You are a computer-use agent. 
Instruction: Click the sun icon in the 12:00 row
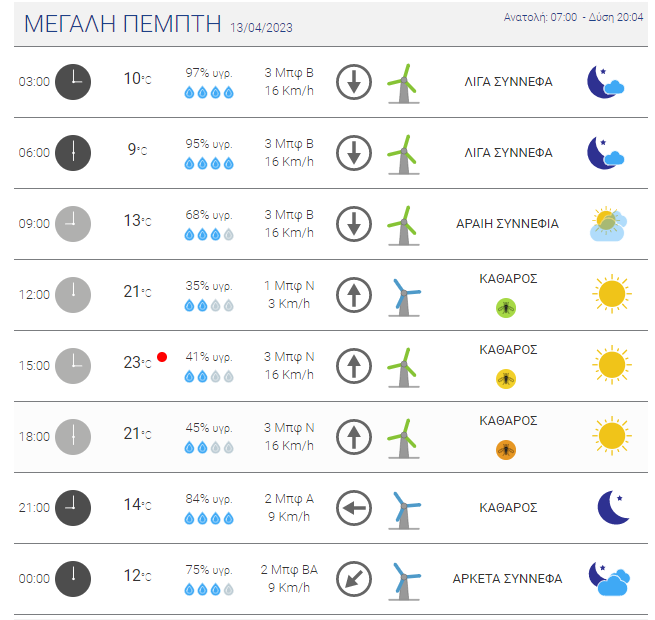pos(612,294)
